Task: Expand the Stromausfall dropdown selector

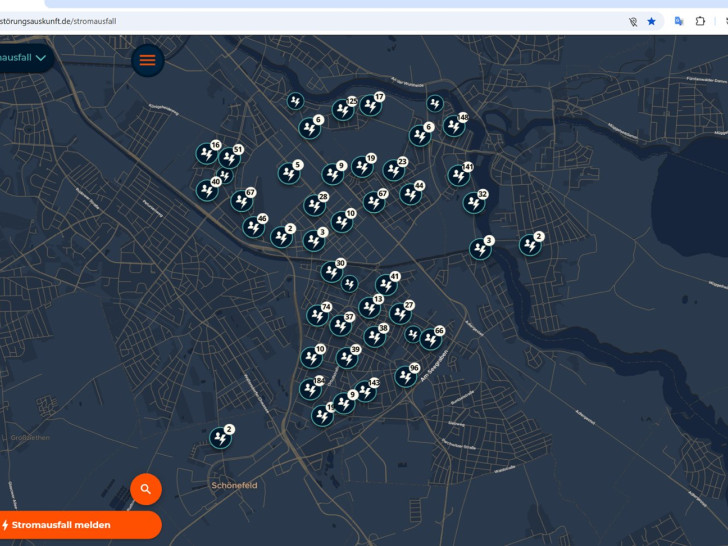Action: (x=24, y=58)
